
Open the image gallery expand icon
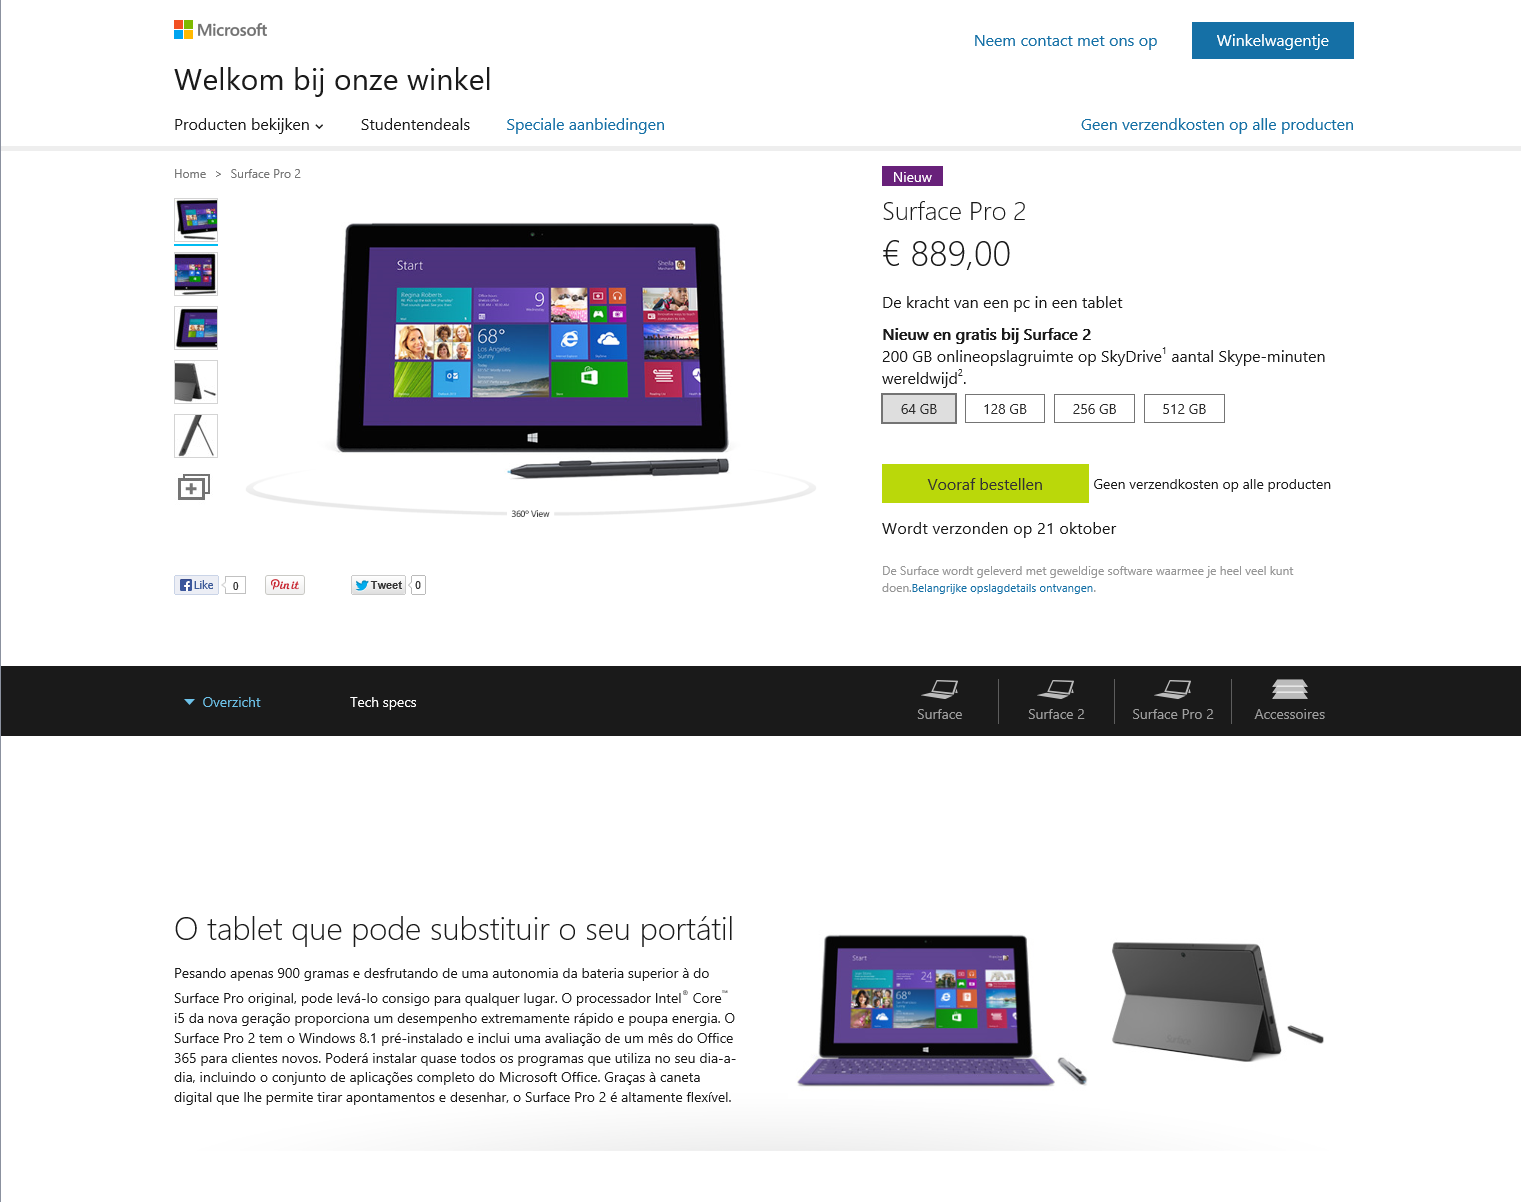[x=194, y=487]
